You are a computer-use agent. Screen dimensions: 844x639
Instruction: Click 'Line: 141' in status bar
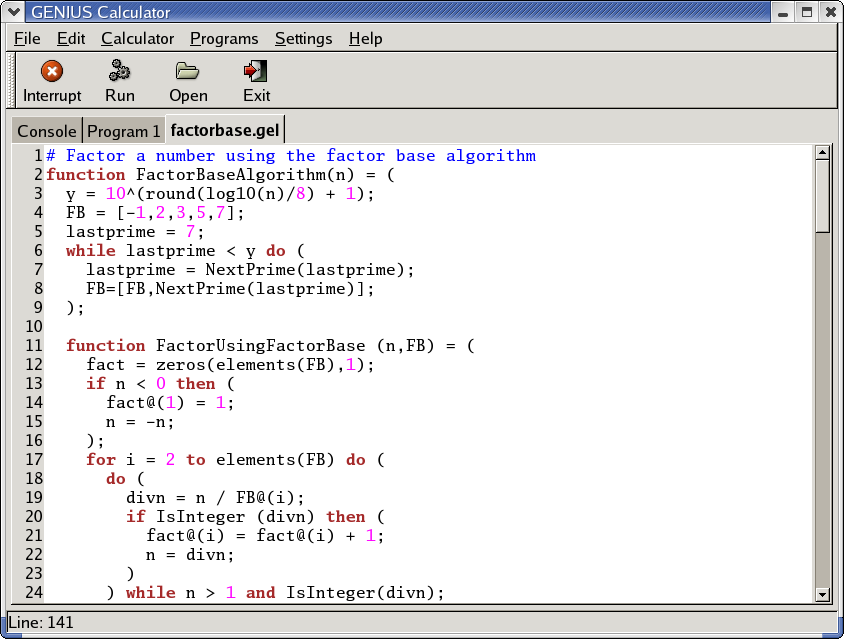coord(41,623)
